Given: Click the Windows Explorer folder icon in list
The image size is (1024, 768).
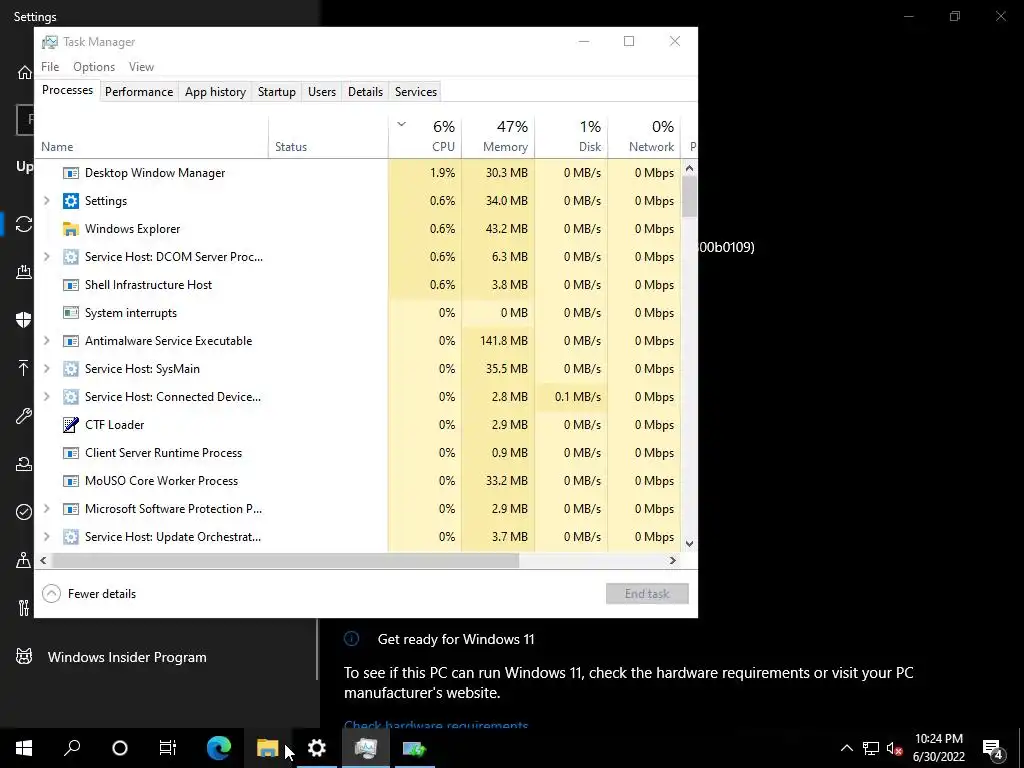Looking at the screenshot, I should pyautogui.click(x=71, y=229).
